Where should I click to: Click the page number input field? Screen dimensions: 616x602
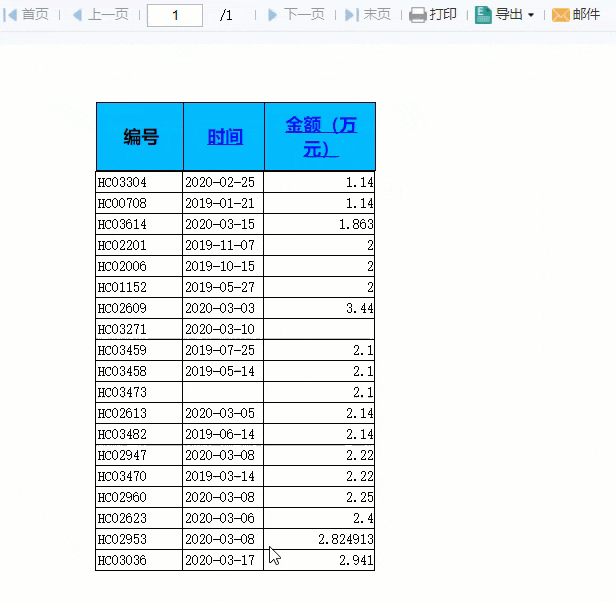(175, 15)
